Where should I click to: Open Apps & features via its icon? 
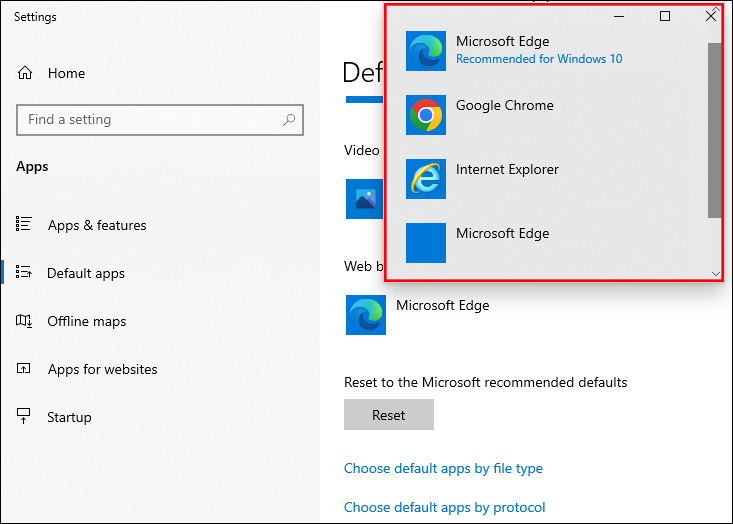click(x=26, y=225)
